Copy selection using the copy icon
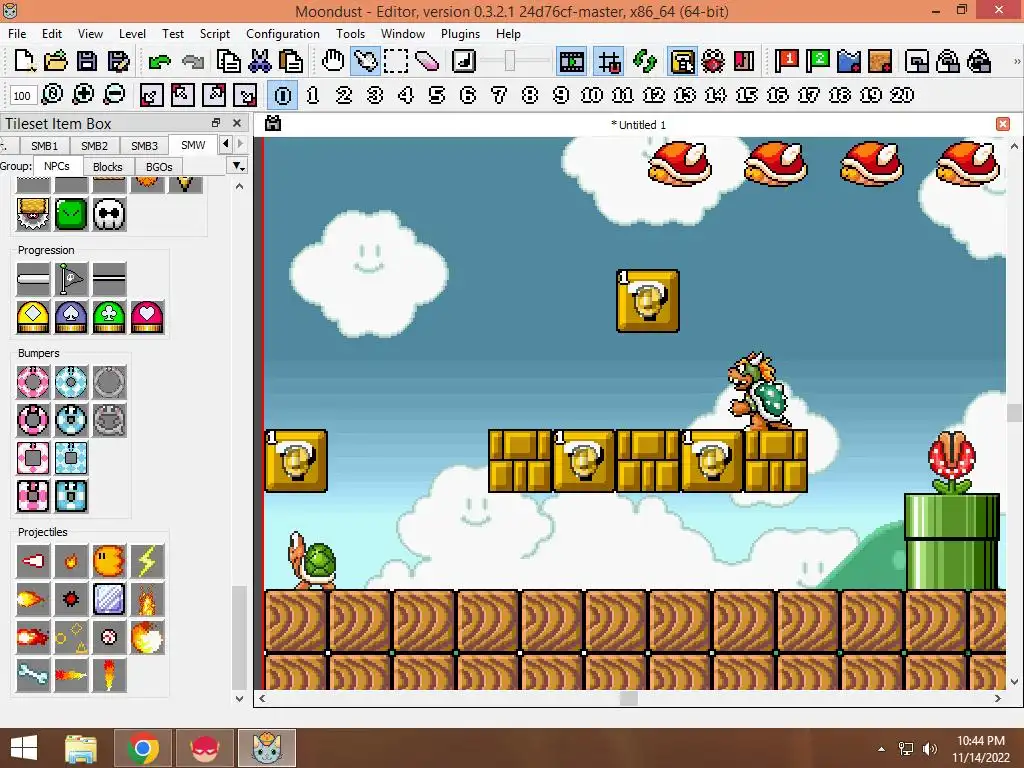Image resolution: width=1024 pixels, height=768 pixels. pyautogui.click(x=229, y=61)
